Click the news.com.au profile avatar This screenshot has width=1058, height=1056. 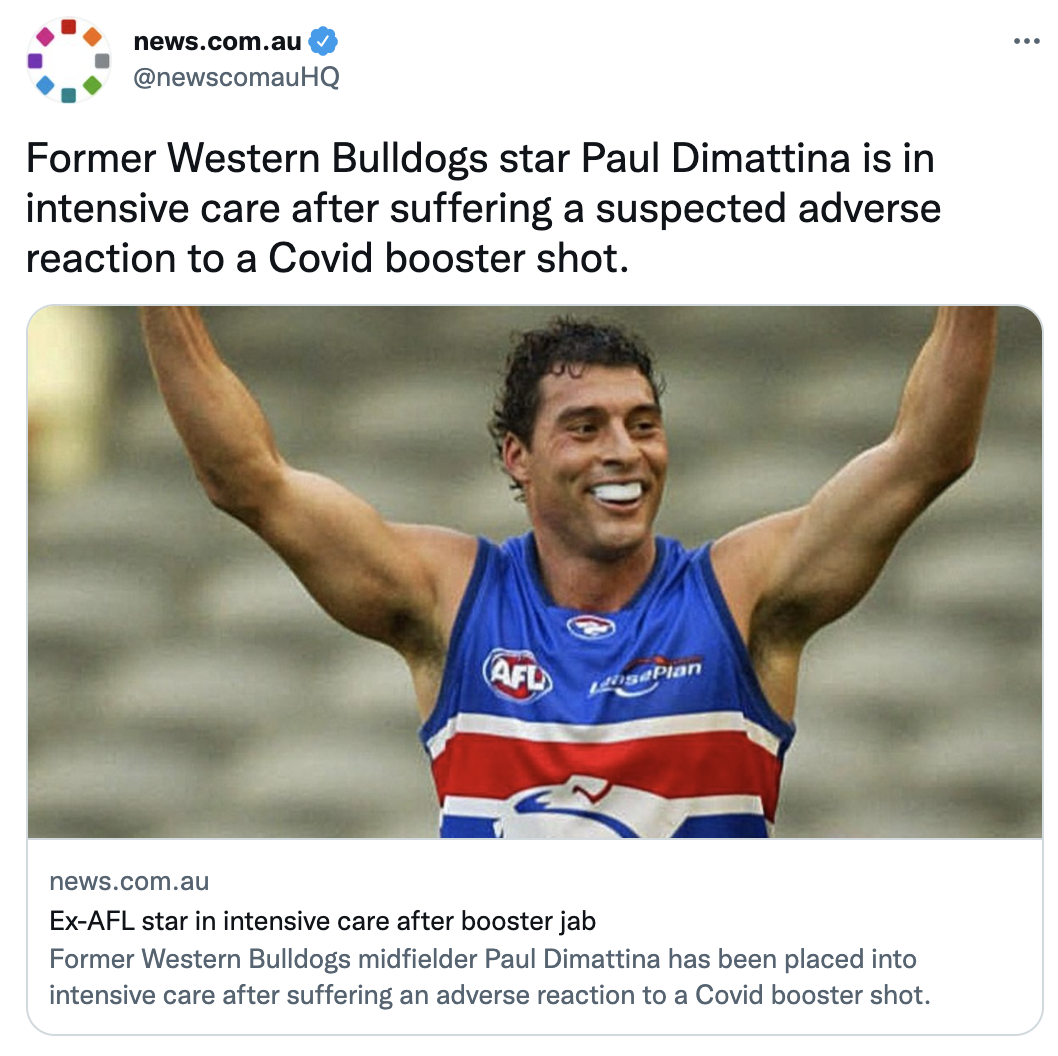click(68, 60)
